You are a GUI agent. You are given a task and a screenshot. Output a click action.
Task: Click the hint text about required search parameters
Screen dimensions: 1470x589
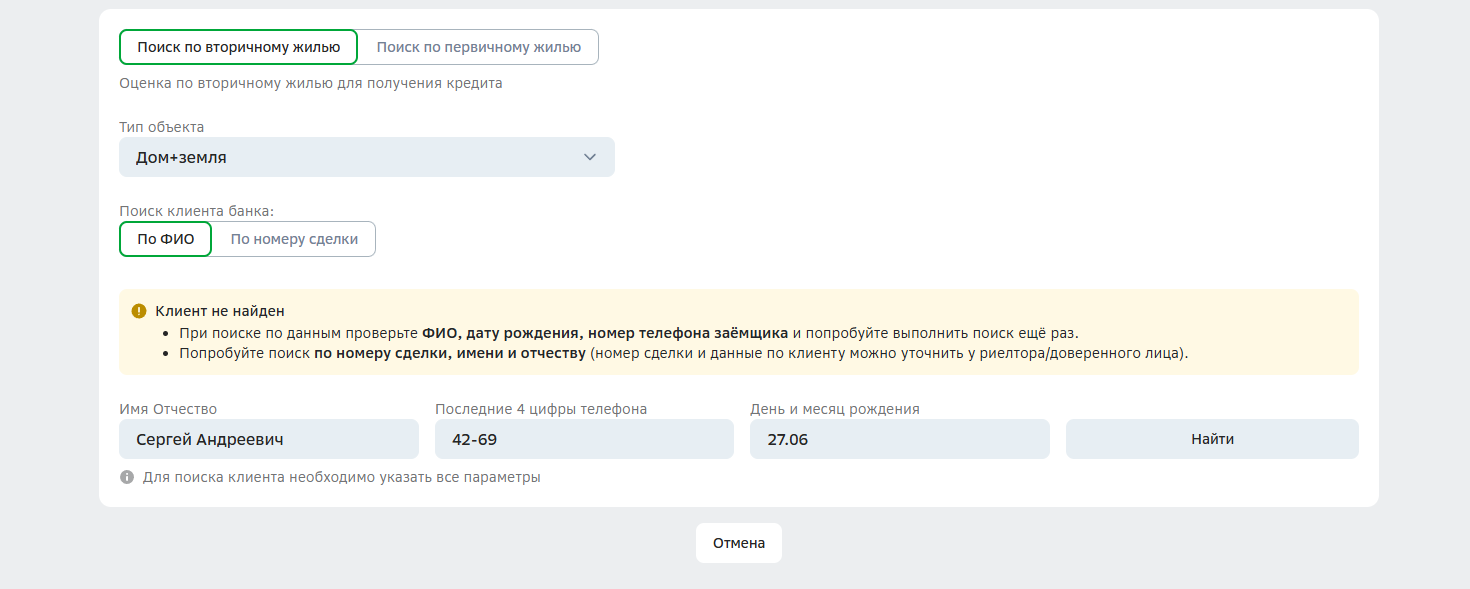point(341,477)
